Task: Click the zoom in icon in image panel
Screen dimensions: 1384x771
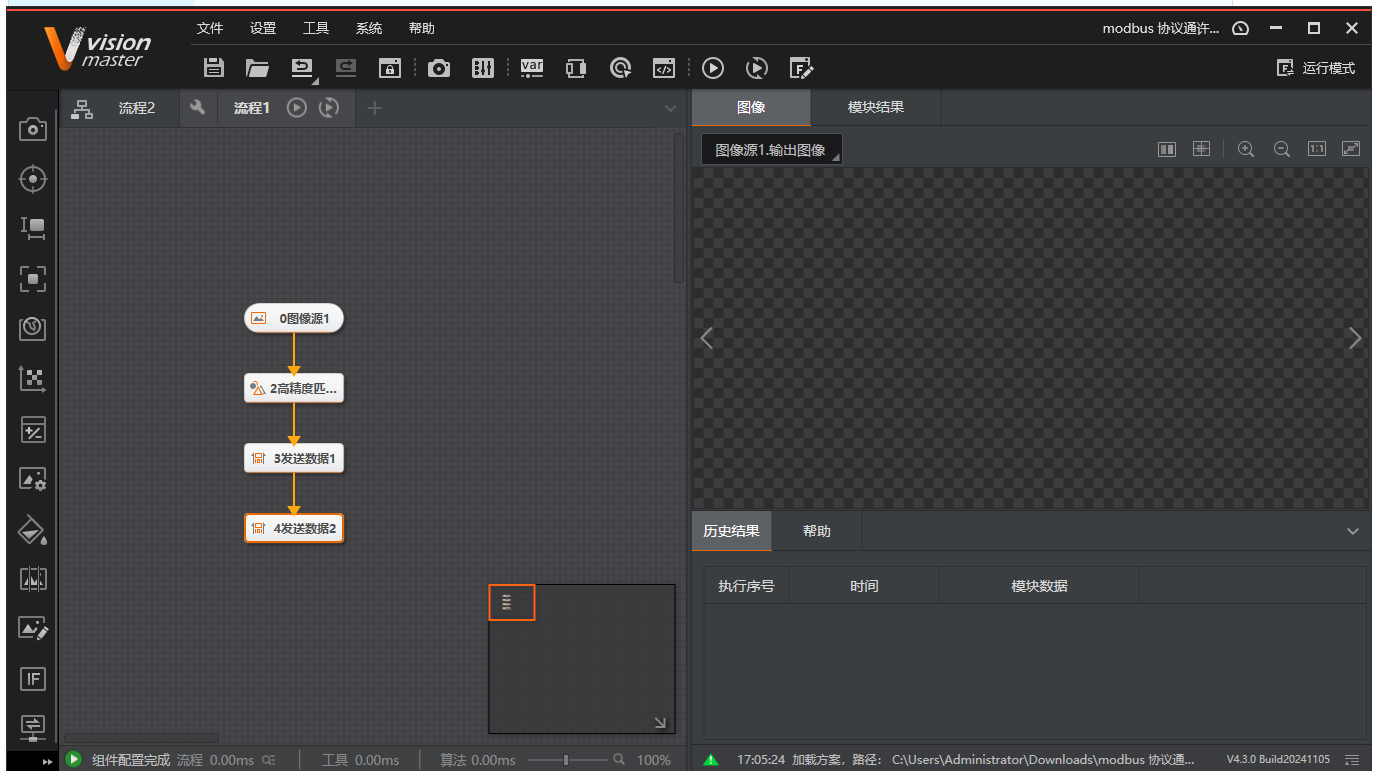Action: pyautogui.click(x=1245, y=149)
